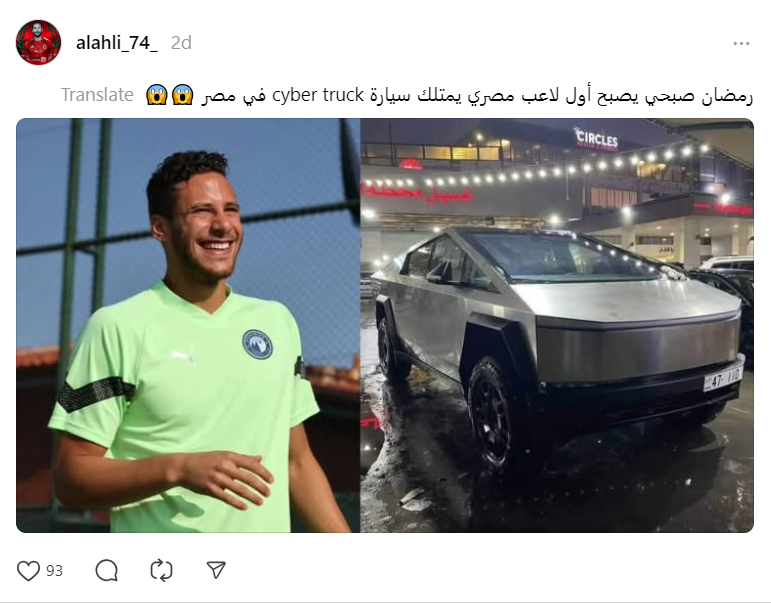771x604 pixels.
Task: Open the alahli_74_ profile avatar
Action: pos(38,42)
